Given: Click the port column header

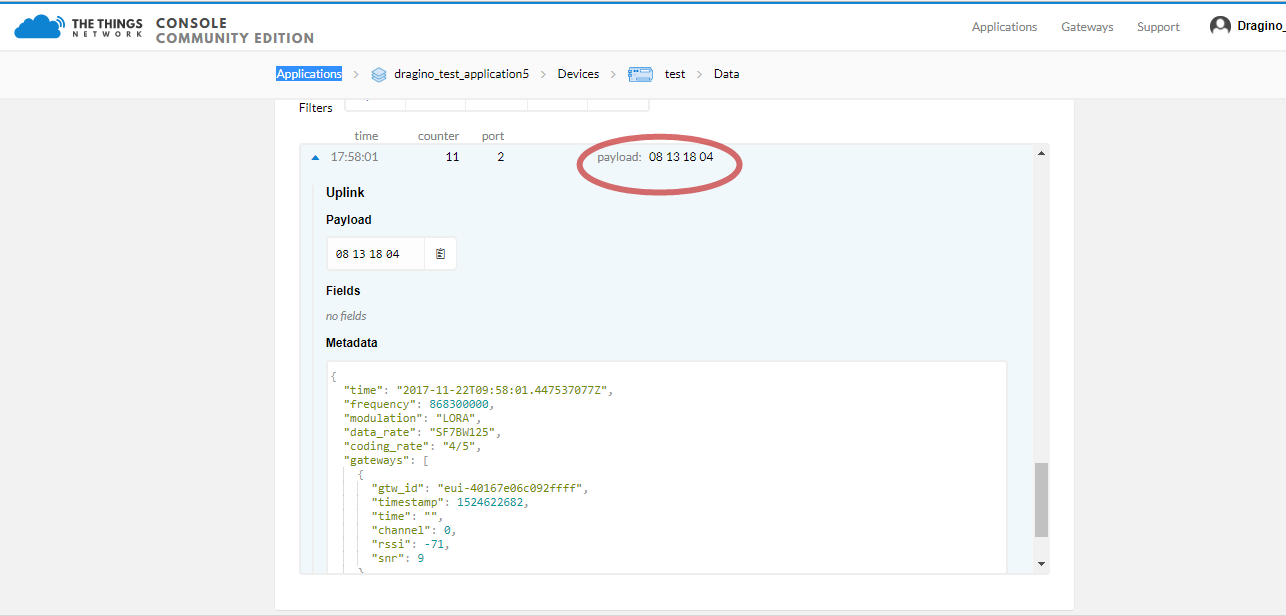Looking at the screenshot, I should 493,136.
